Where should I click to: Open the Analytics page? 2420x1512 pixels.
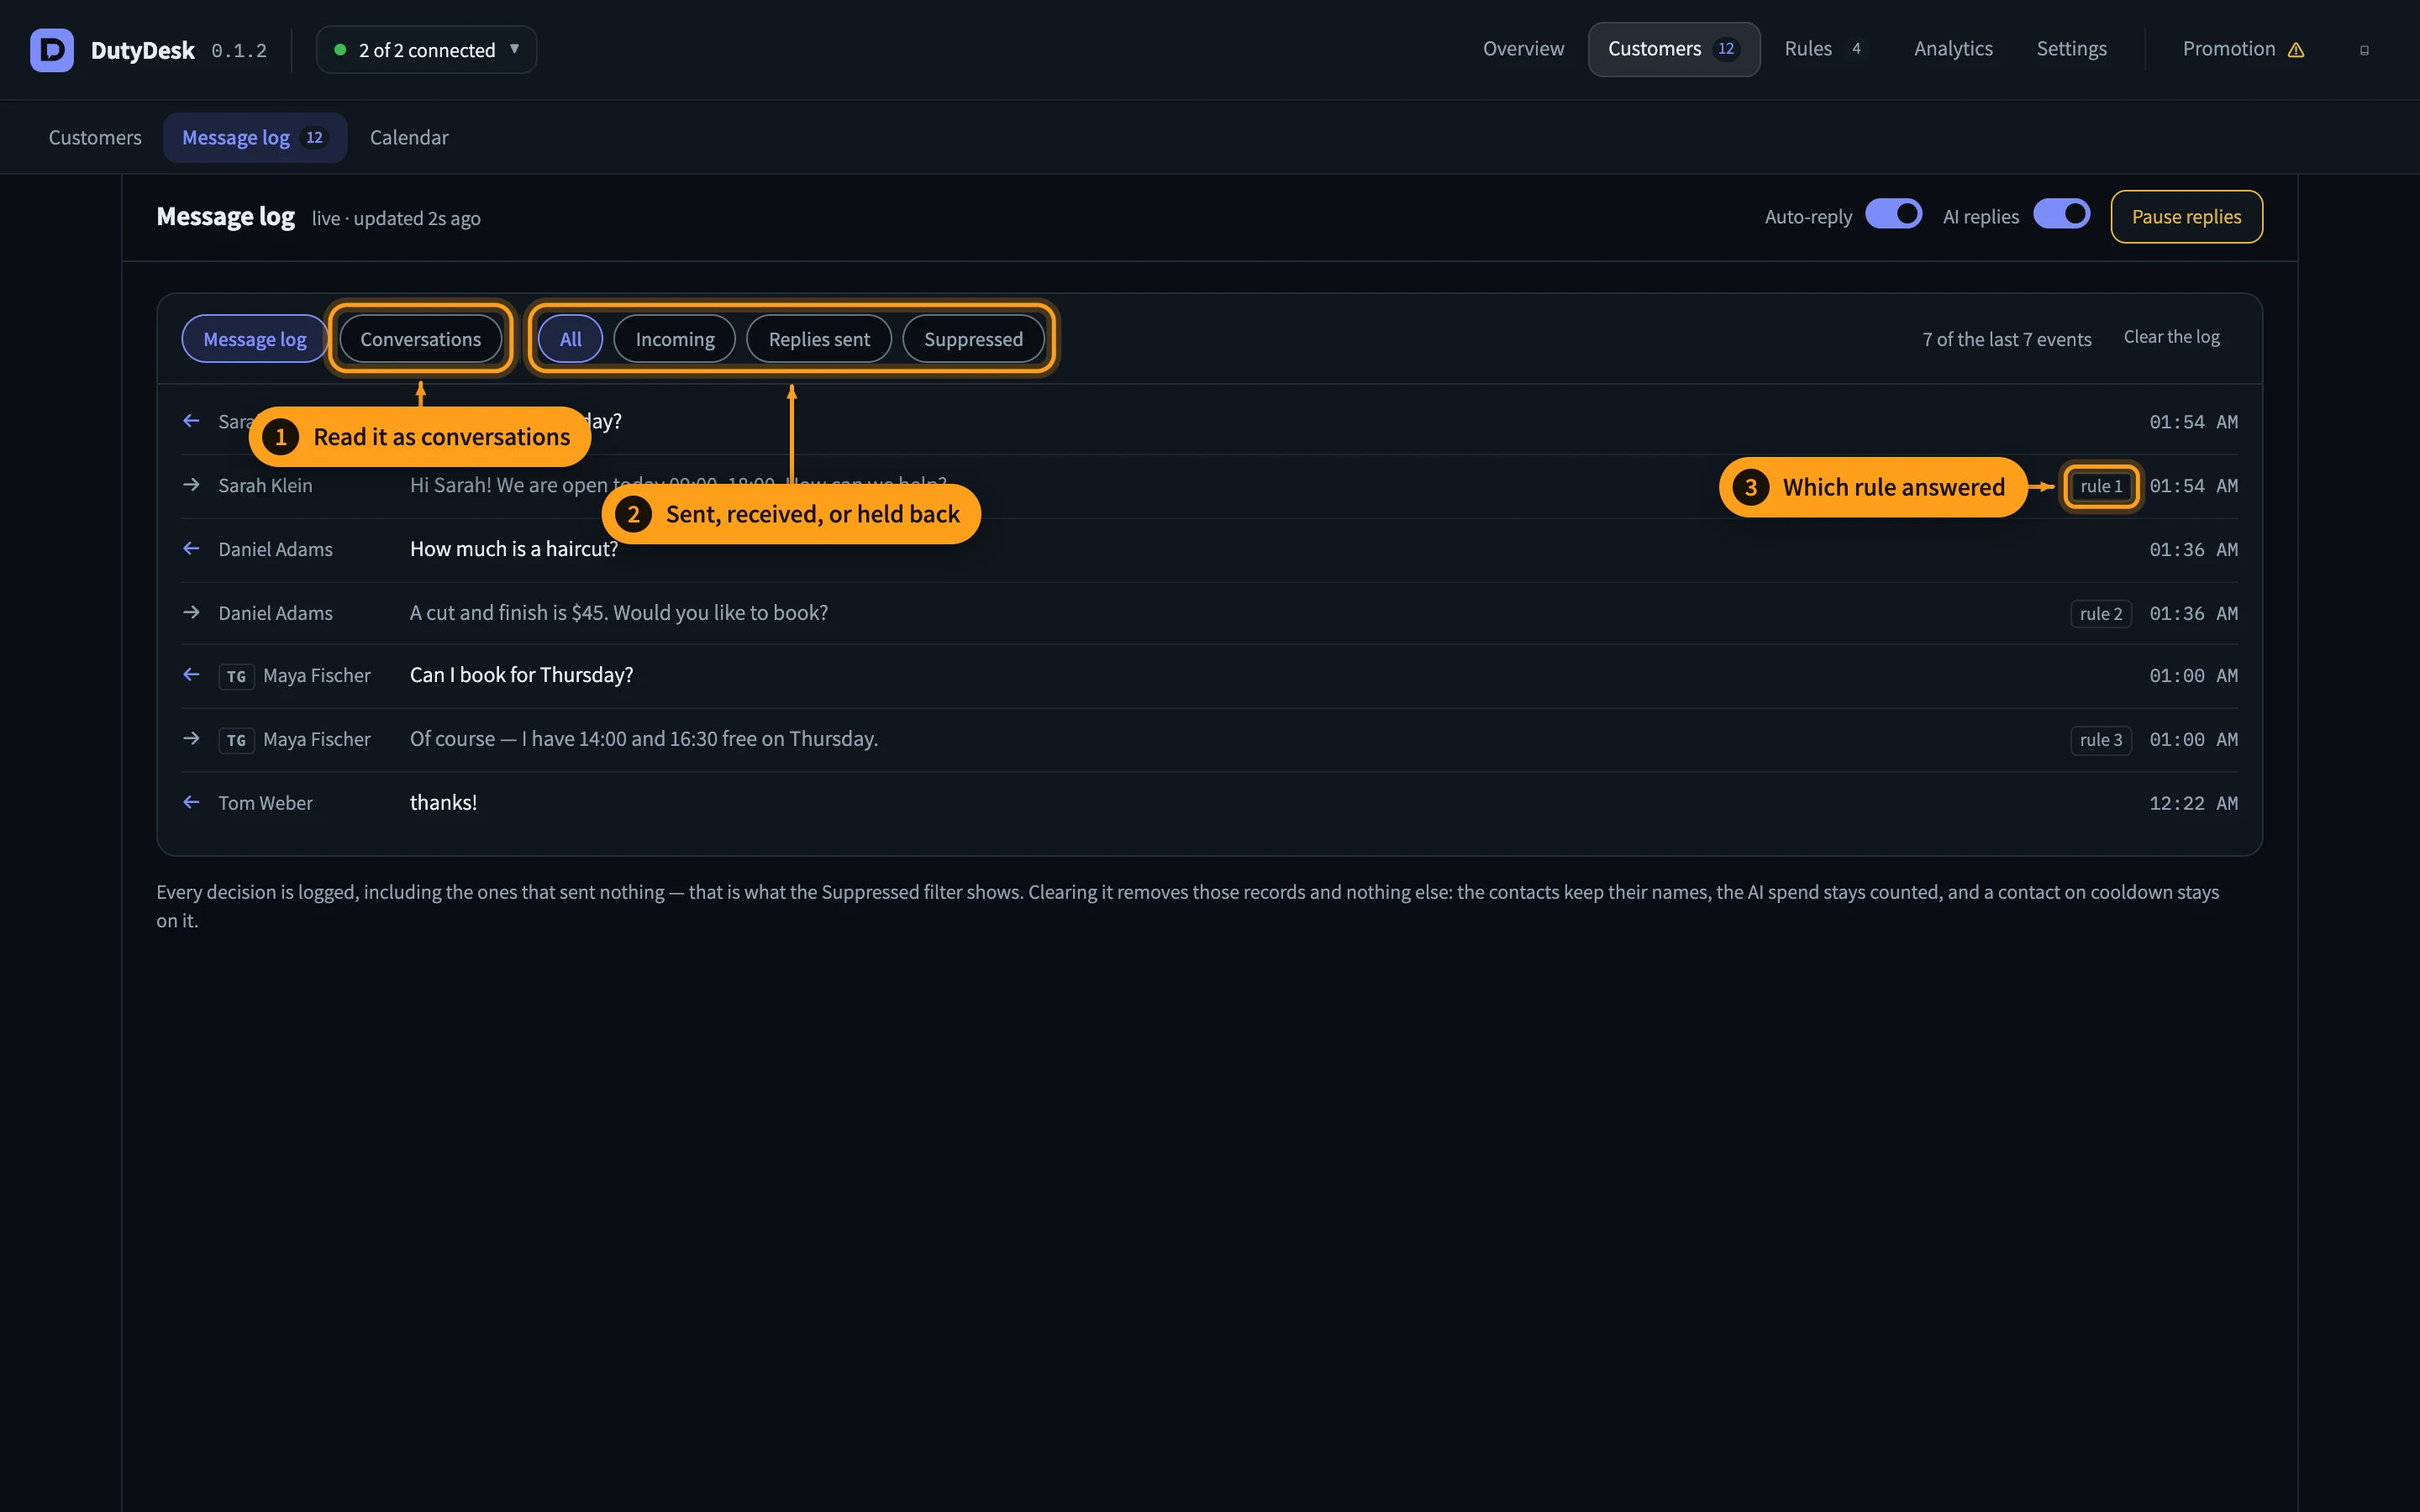click(1953, 49)
